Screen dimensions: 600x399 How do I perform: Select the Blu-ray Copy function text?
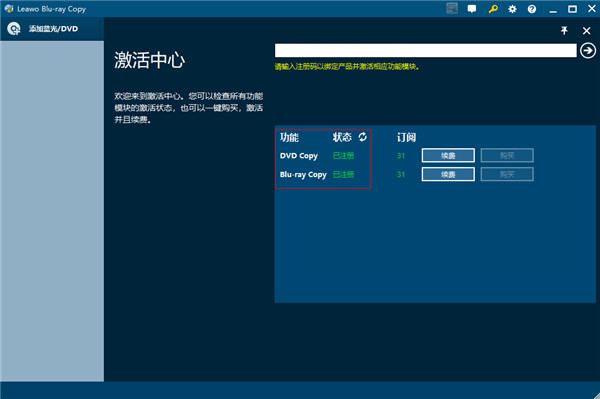pyautogui.click(x=303, y=174)
